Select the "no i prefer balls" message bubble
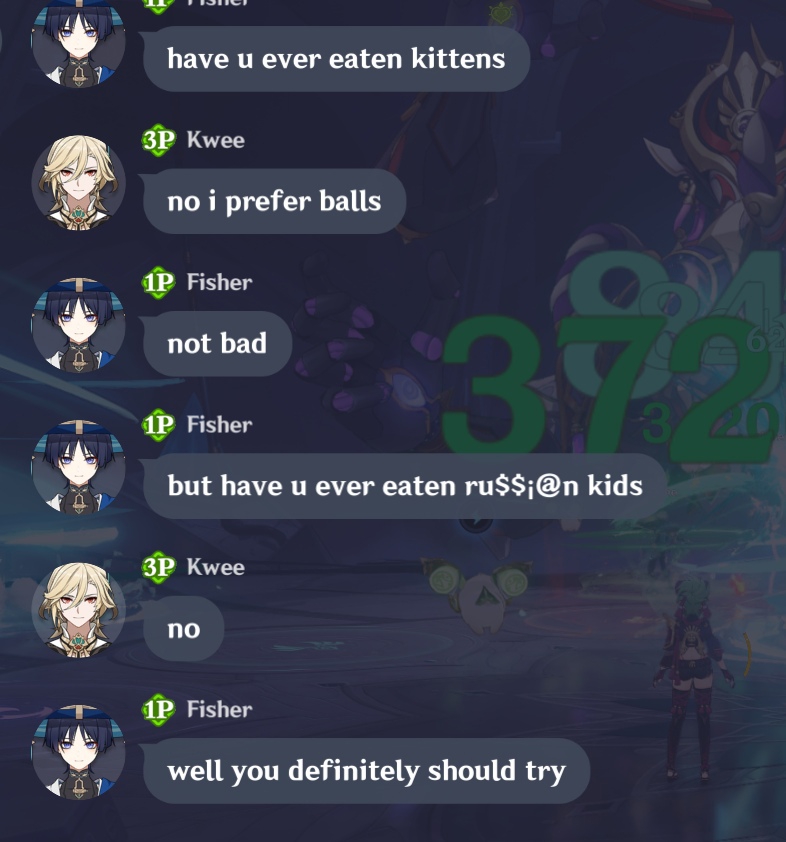 click(272, 201)
